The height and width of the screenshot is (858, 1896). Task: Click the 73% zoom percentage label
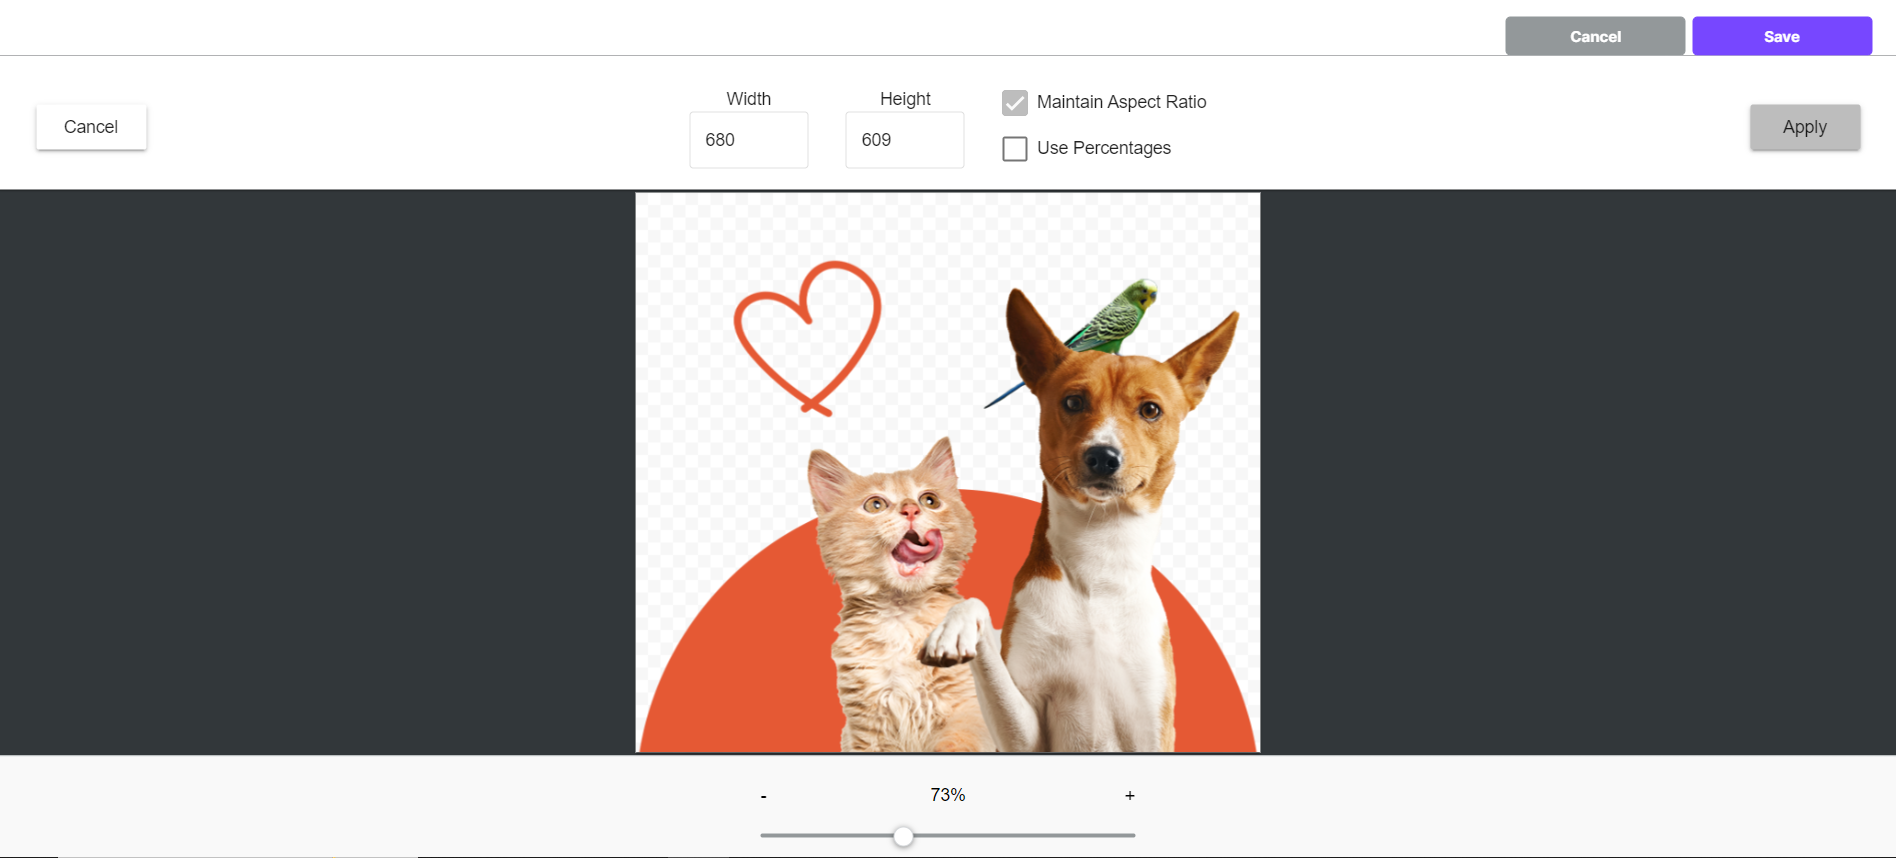point(948,795)
